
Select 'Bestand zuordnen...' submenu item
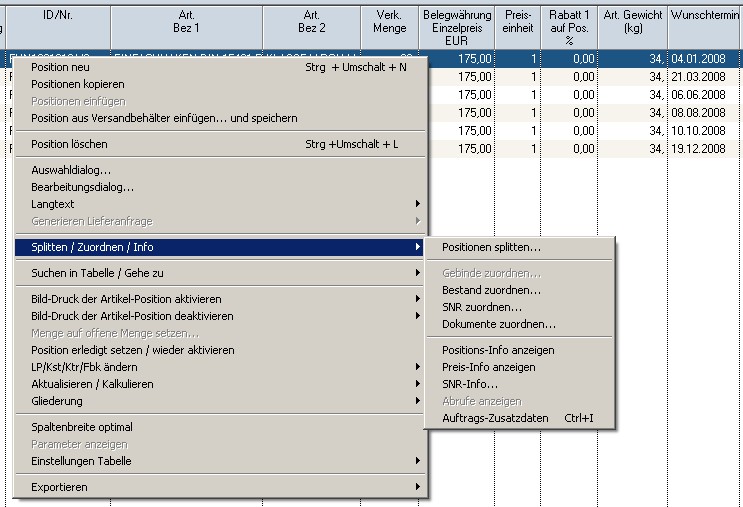(491, 290)
